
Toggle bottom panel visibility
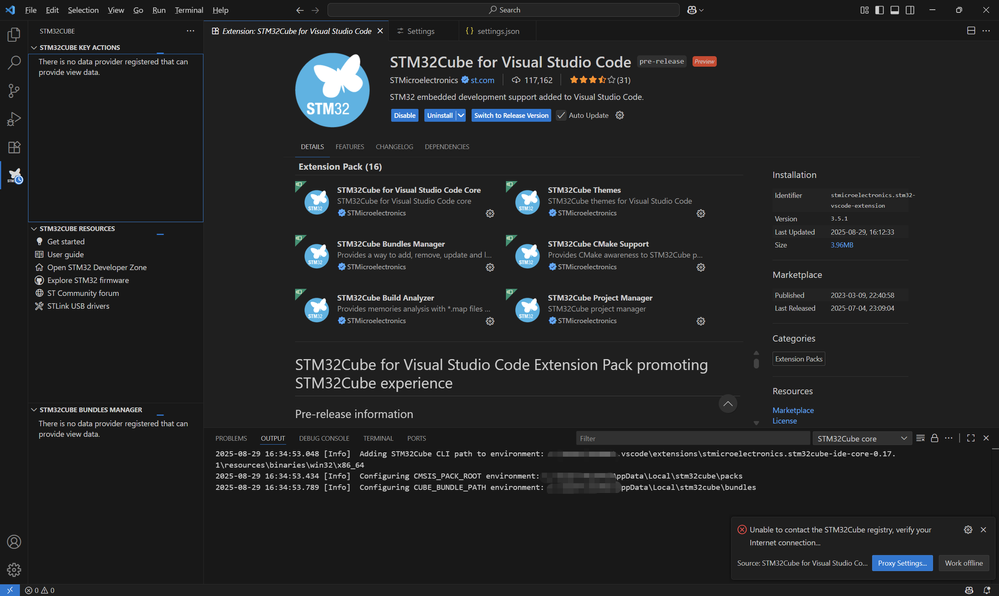click(x=895, y=10)
